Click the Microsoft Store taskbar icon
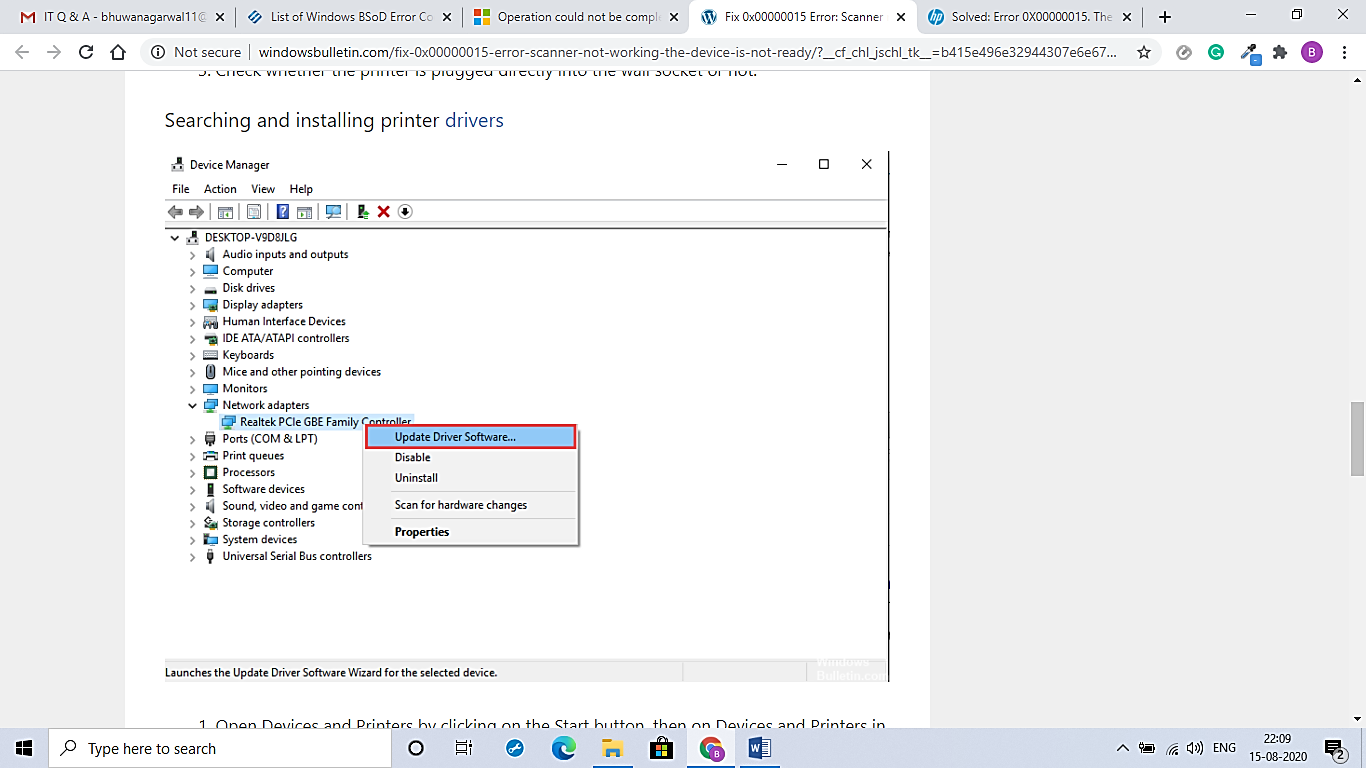The height and width of the screenshot is (768, 1366). [661, 747]
